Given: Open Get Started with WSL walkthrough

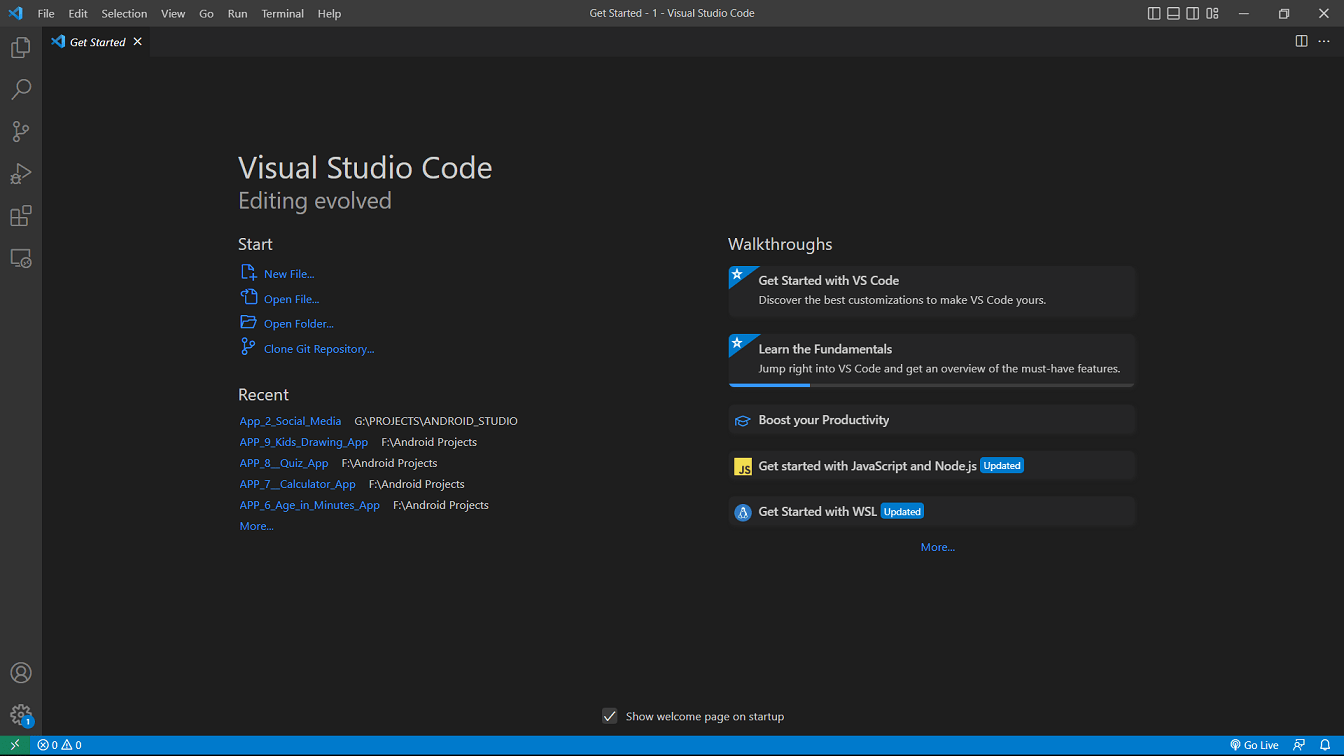Looking at the screenshot, I should (932, 512).
